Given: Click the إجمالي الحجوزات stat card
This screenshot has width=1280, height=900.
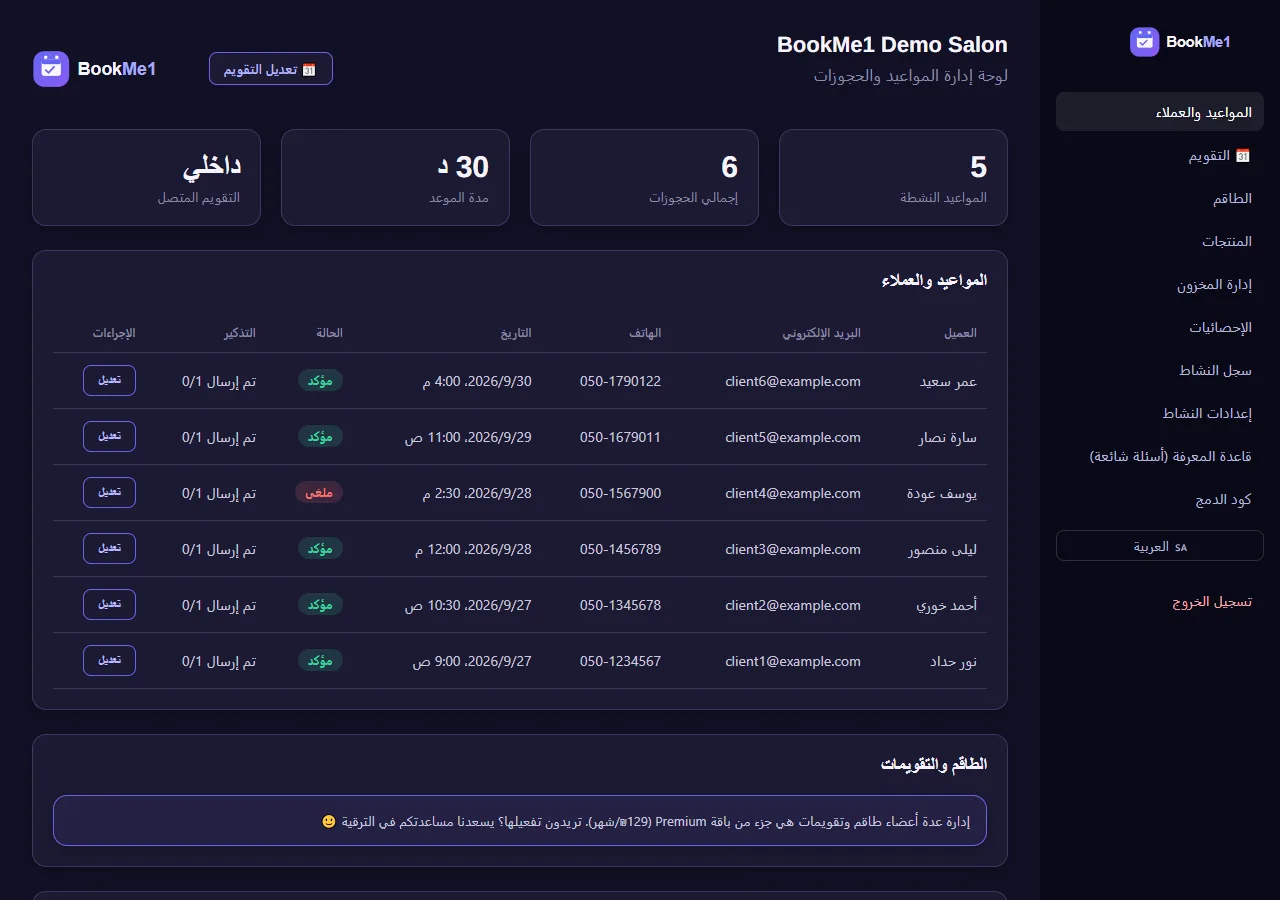Looking at the screenshot, I should coord(644,177).
